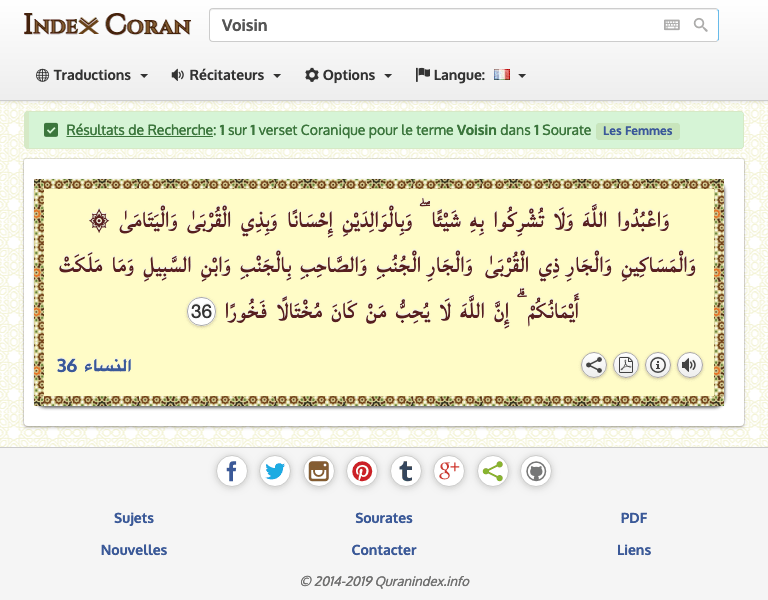Click the share icon on the verse
Screen dimensions: 768x600
click(594, 365)
